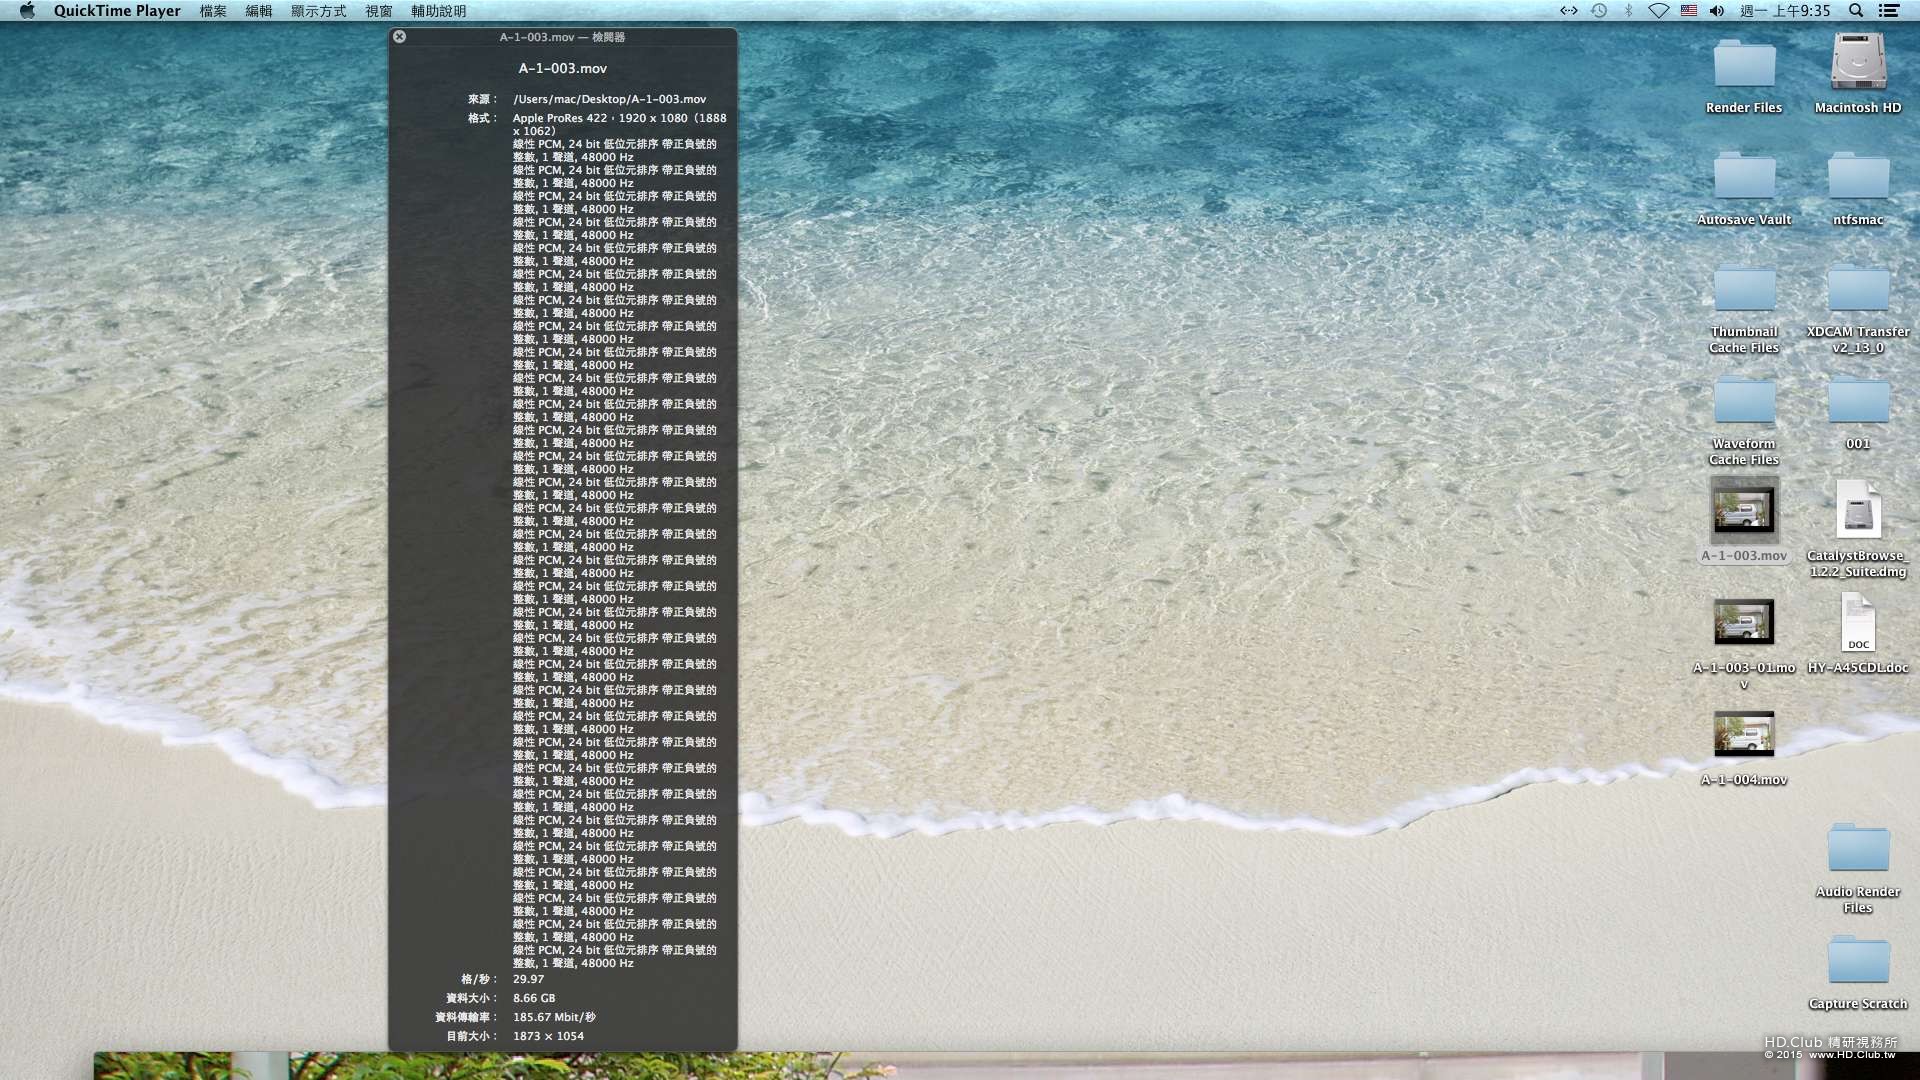Click the 資料傳輸率 label

[466, 1017]
